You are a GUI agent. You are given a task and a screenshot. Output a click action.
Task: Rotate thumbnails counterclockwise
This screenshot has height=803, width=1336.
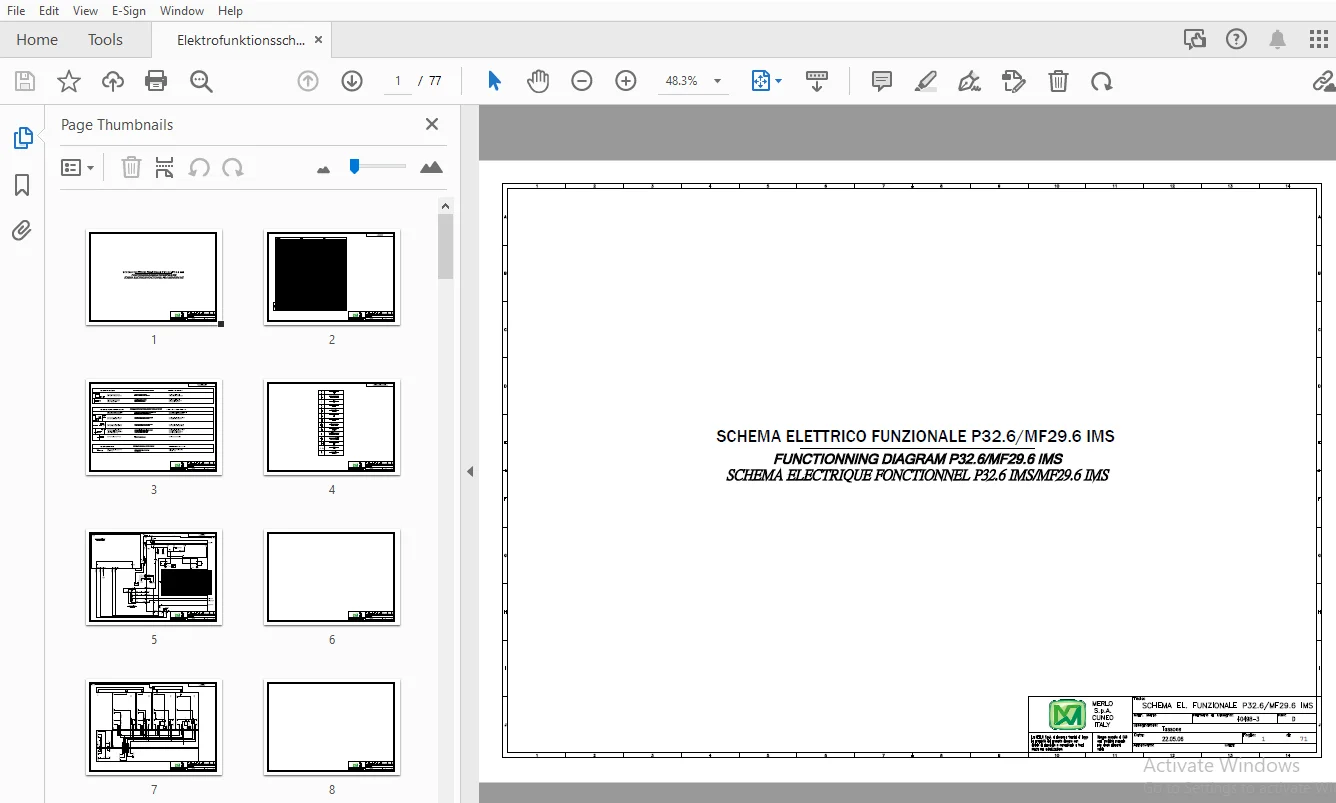tap(199, 167)
